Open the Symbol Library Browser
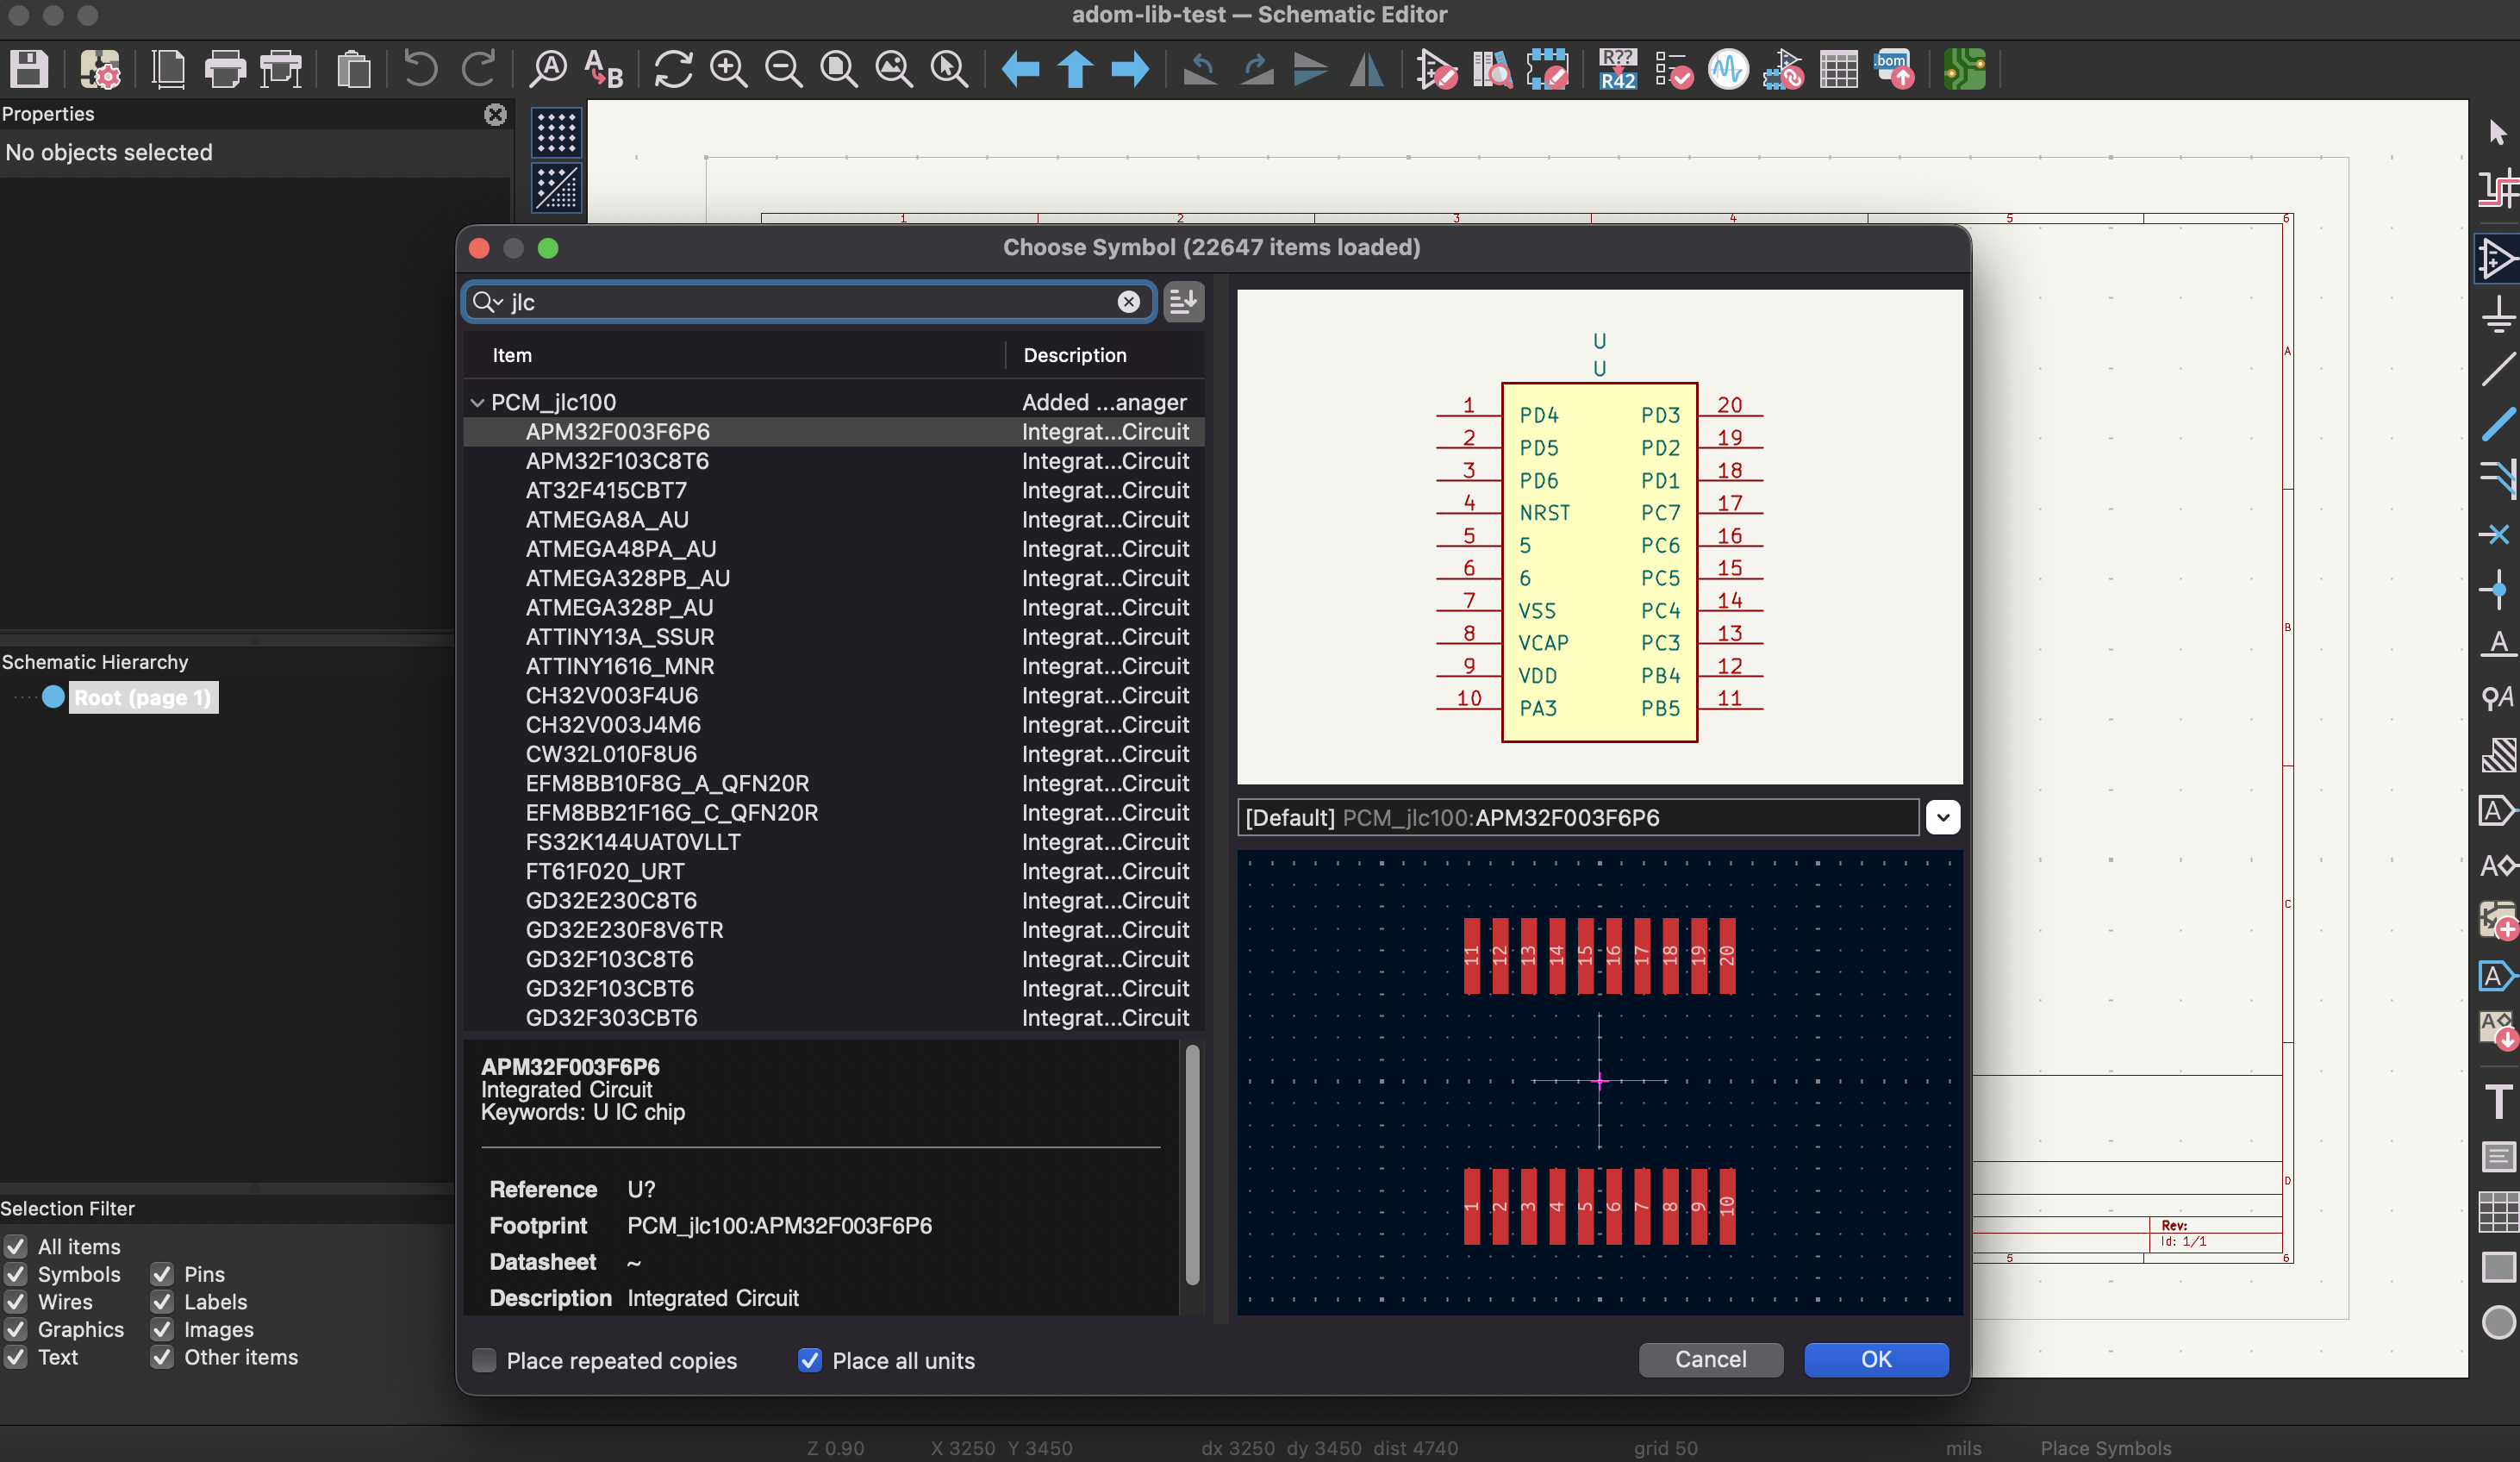Viewport: 2520px width, 1462px height. click(x=1493, y=70)
